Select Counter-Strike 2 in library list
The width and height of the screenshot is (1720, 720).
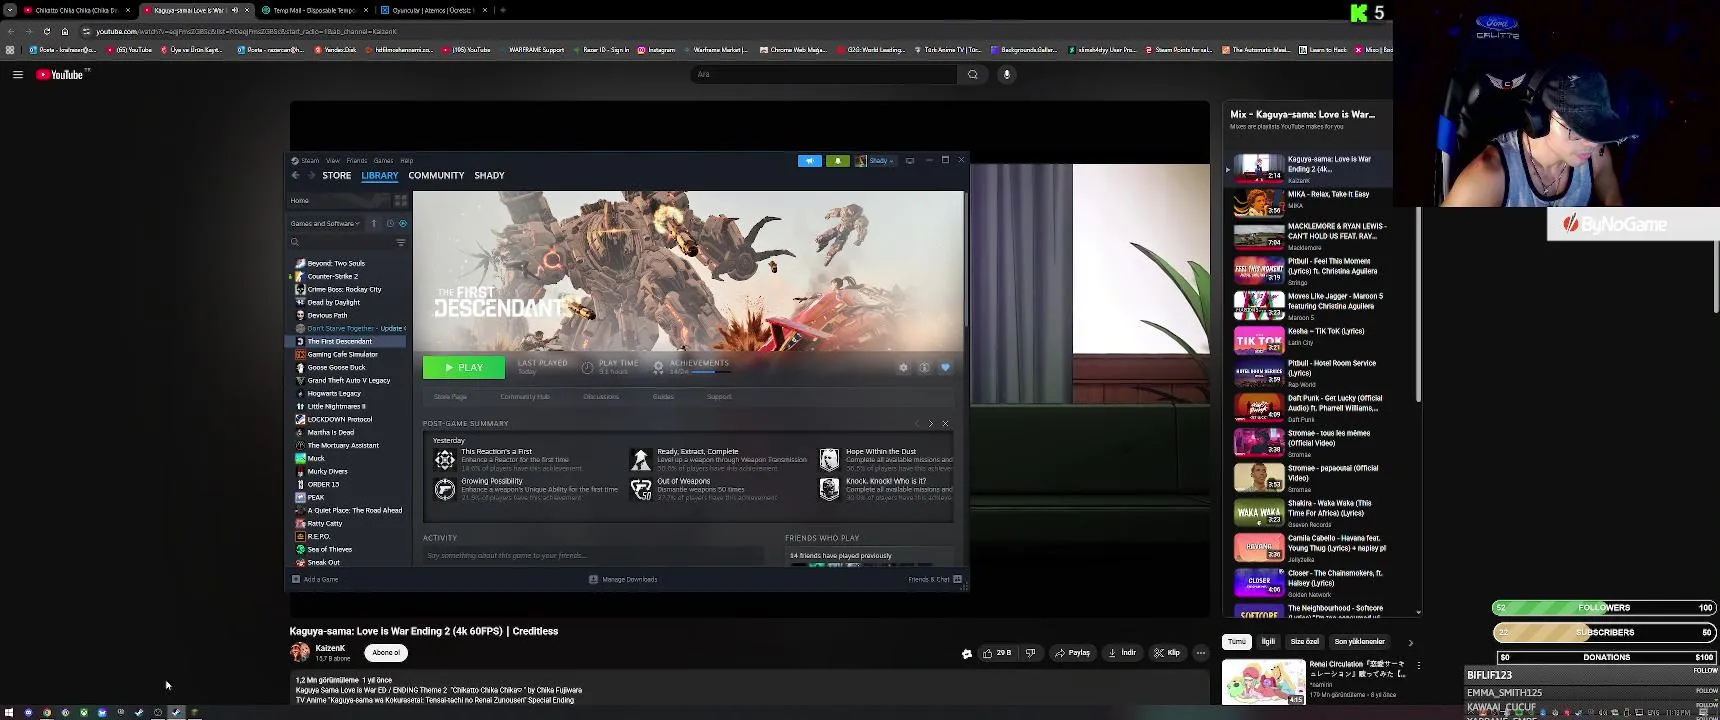332,276
